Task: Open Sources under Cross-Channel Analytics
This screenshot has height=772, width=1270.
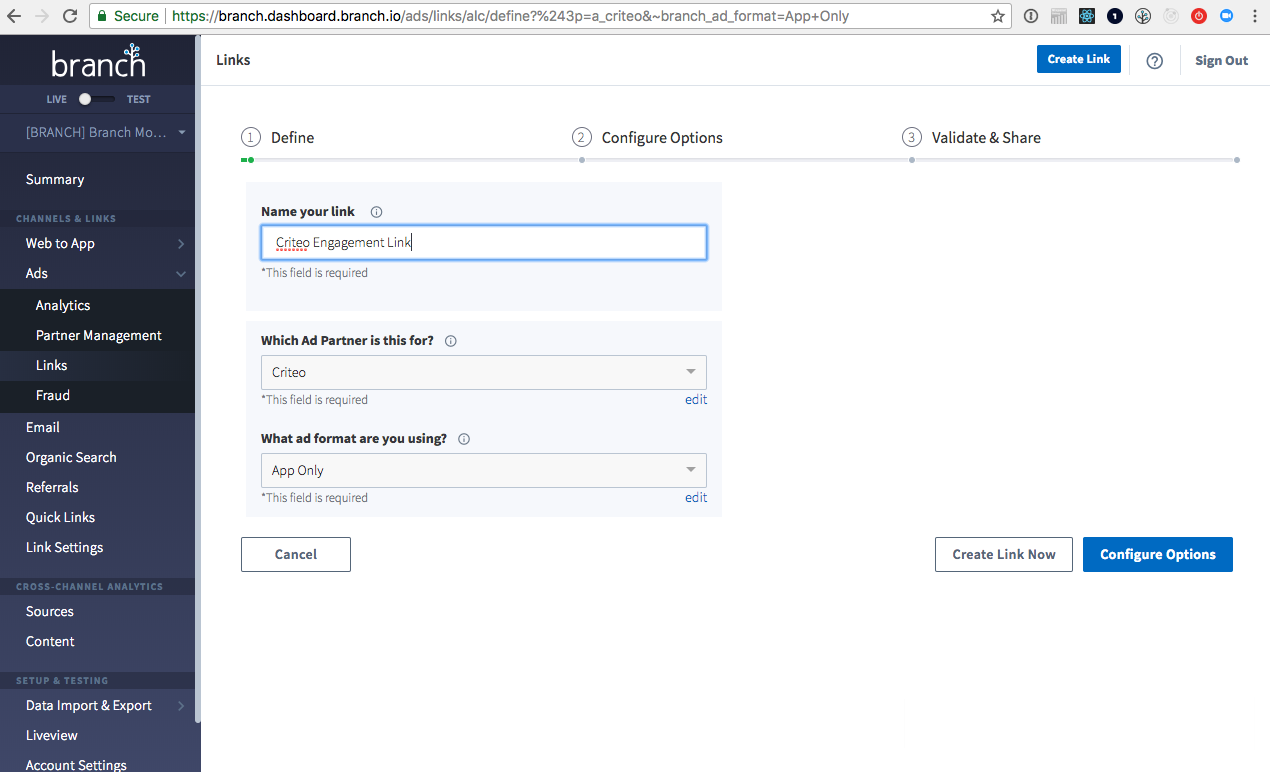Action: point(50,611)
